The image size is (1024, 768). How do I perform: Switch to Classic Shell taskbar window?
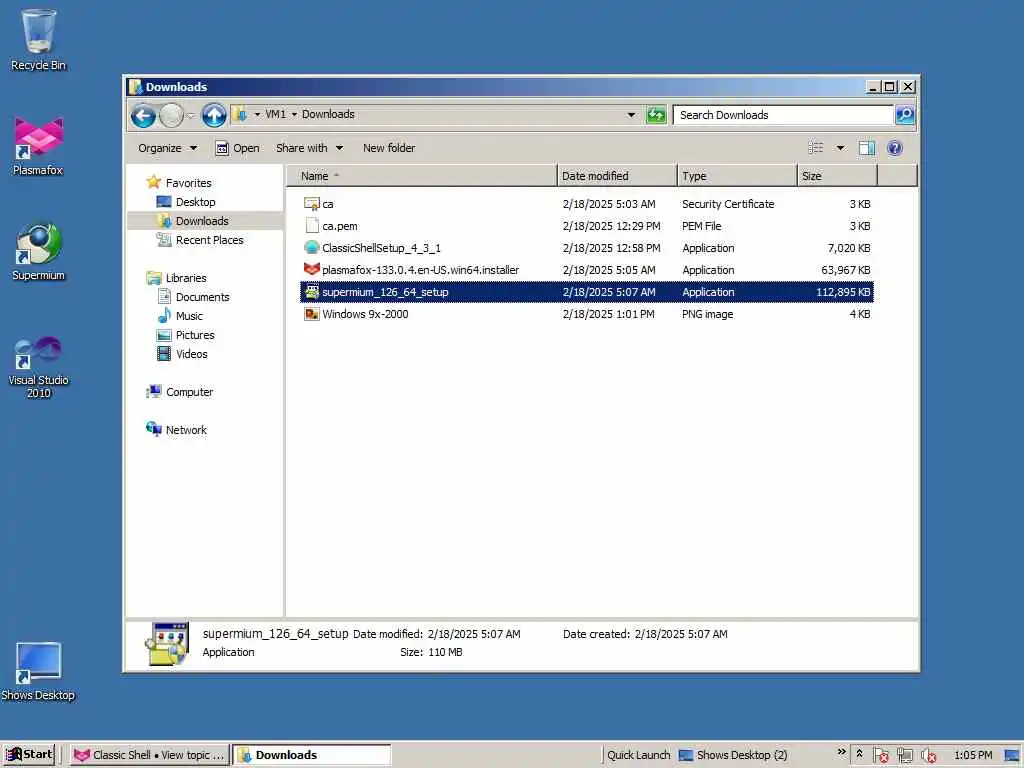point(149,755)
